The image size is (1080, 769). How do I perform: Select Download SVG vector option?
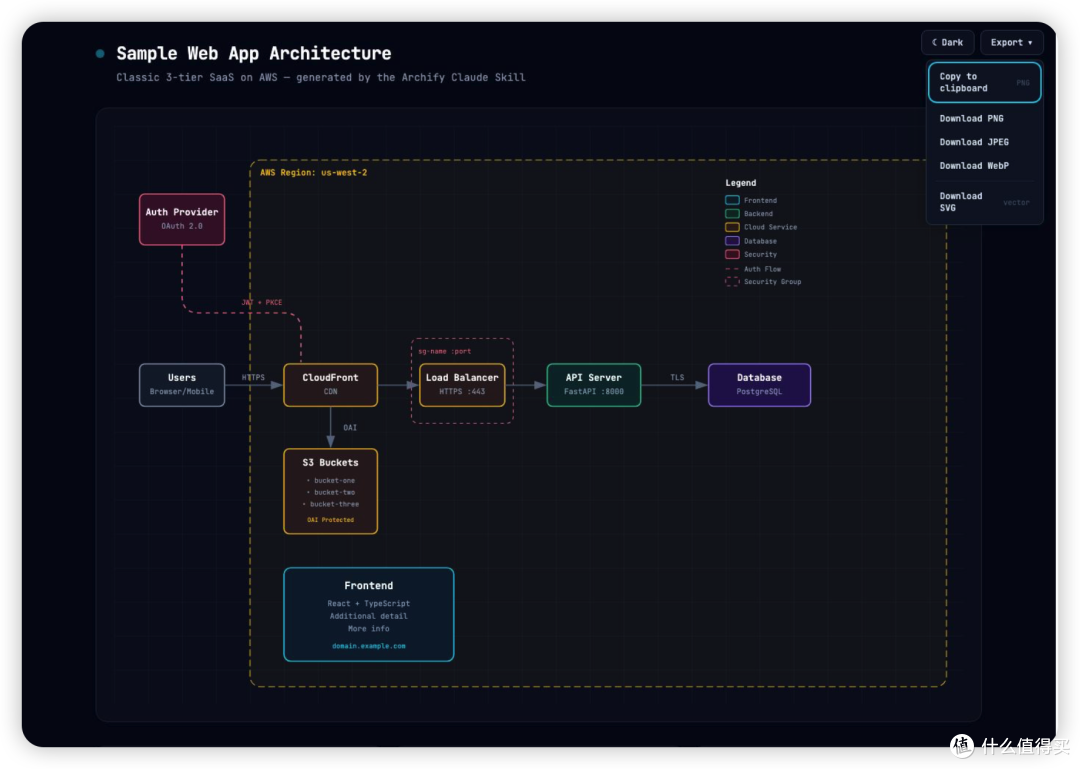(984, 202)
